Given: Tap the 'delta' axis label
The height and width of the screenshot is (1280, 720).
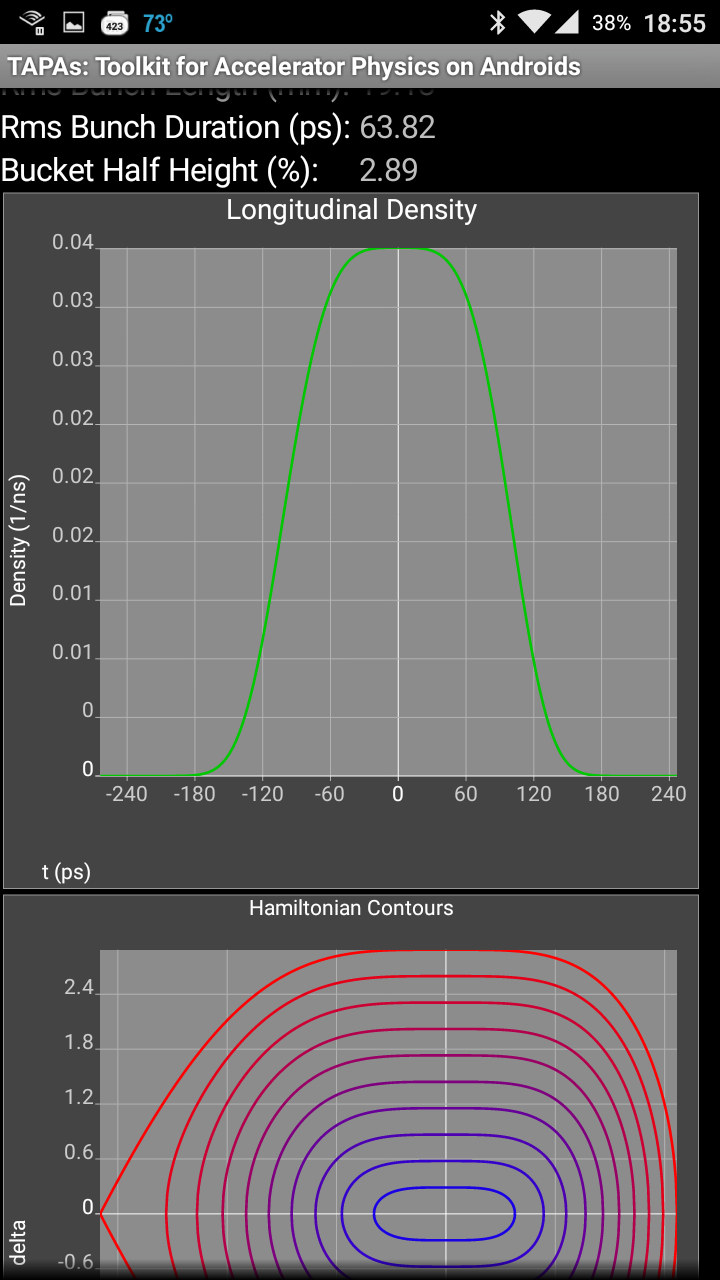Looking at the screenshot, I should coord(18,1243).
